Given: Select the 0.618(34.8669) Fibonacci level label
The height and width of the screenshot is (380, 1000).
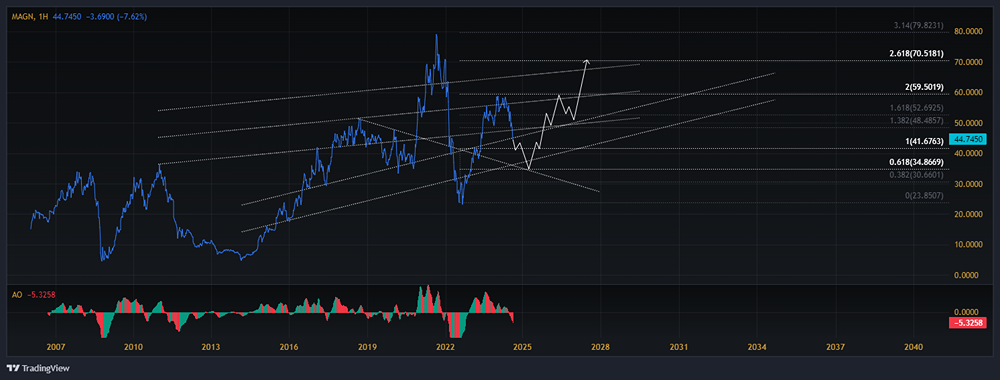Looking at the screenshot, I should [x=916, y=163].
